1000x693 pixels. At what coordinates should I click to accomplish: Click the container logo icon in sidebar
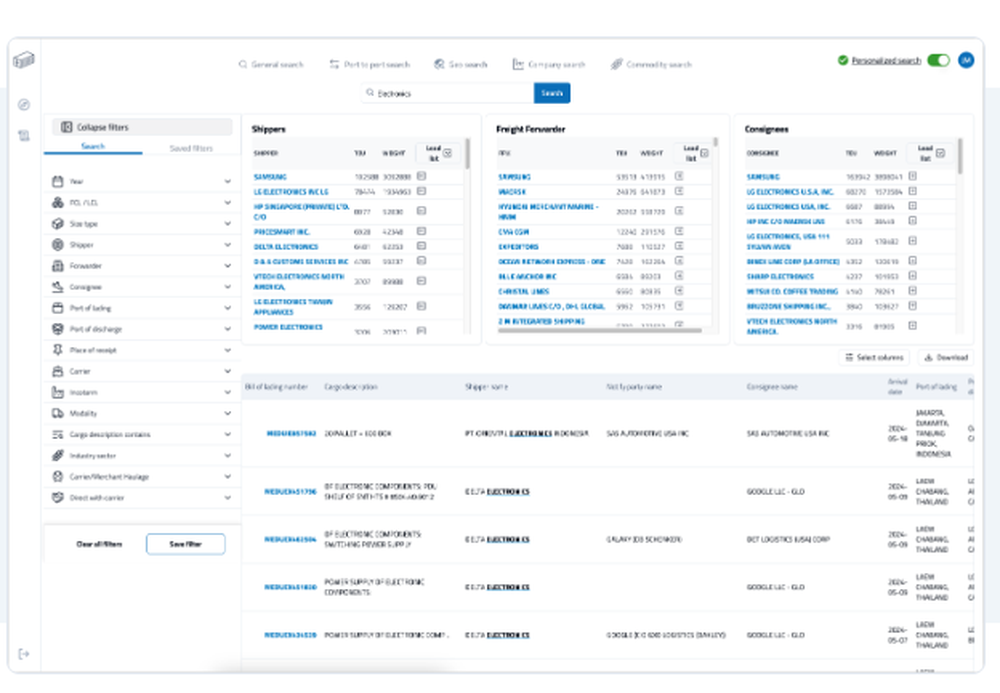tap(24, 60)
